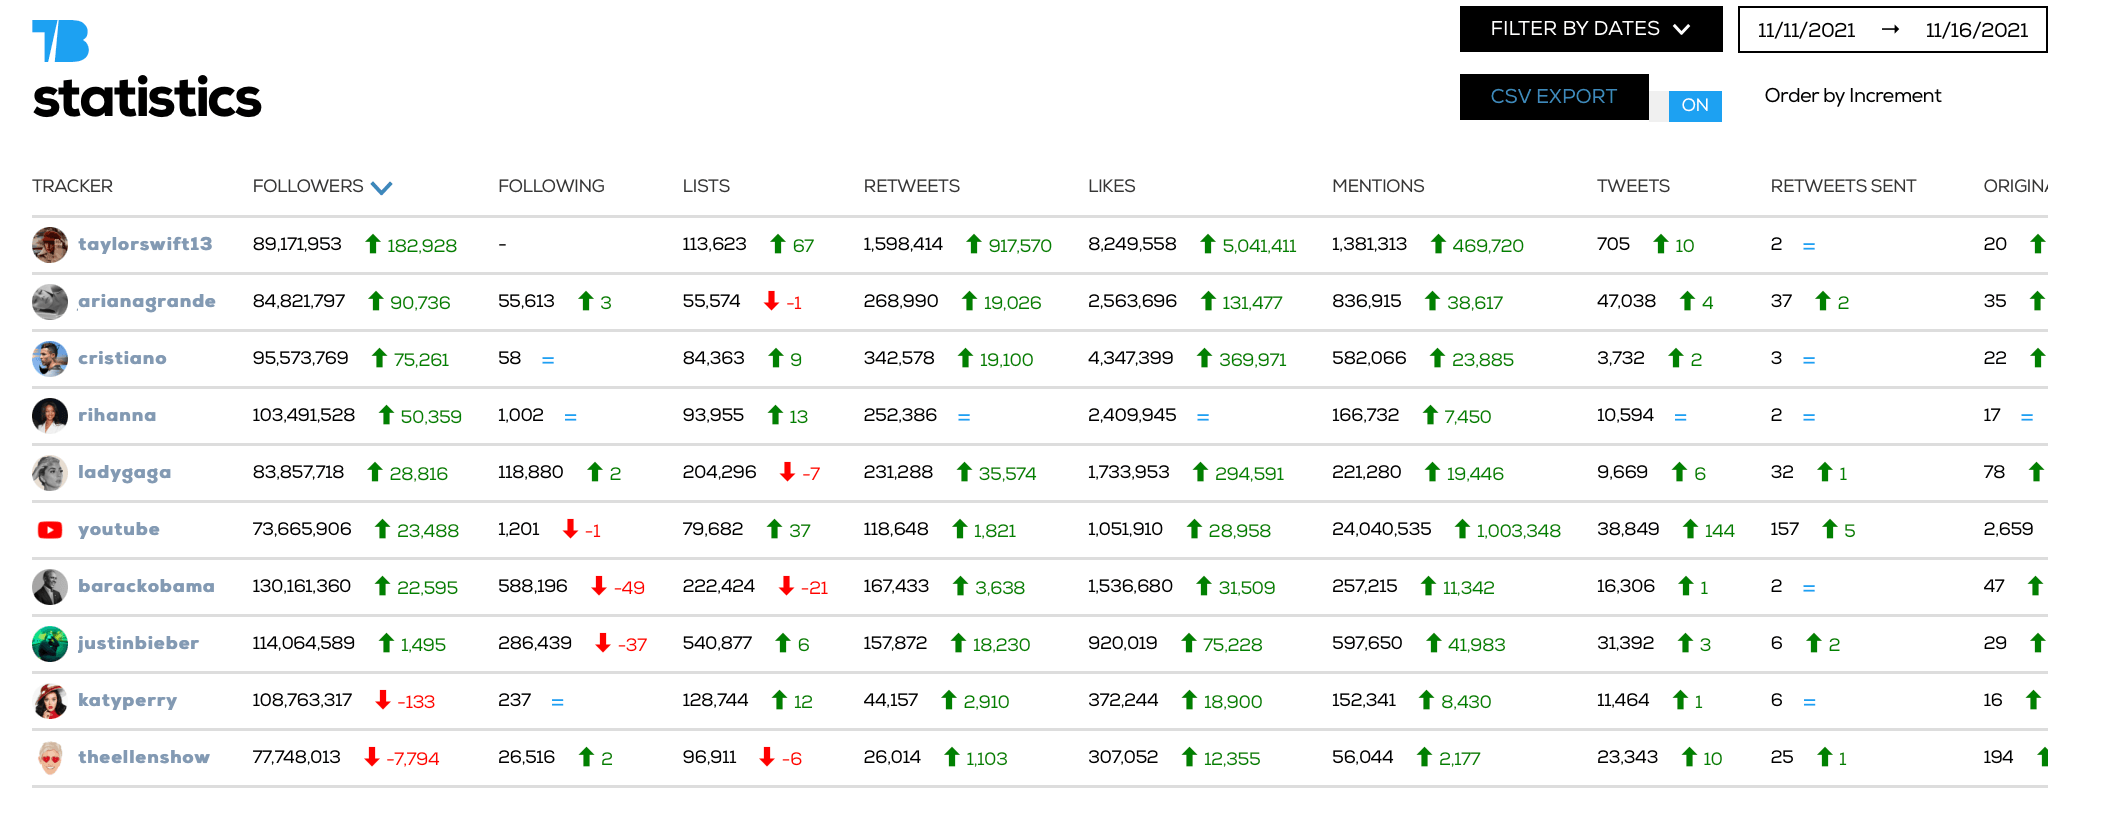Click equals sign beside rihanna tweets 10,594

tap(1680, 417)
